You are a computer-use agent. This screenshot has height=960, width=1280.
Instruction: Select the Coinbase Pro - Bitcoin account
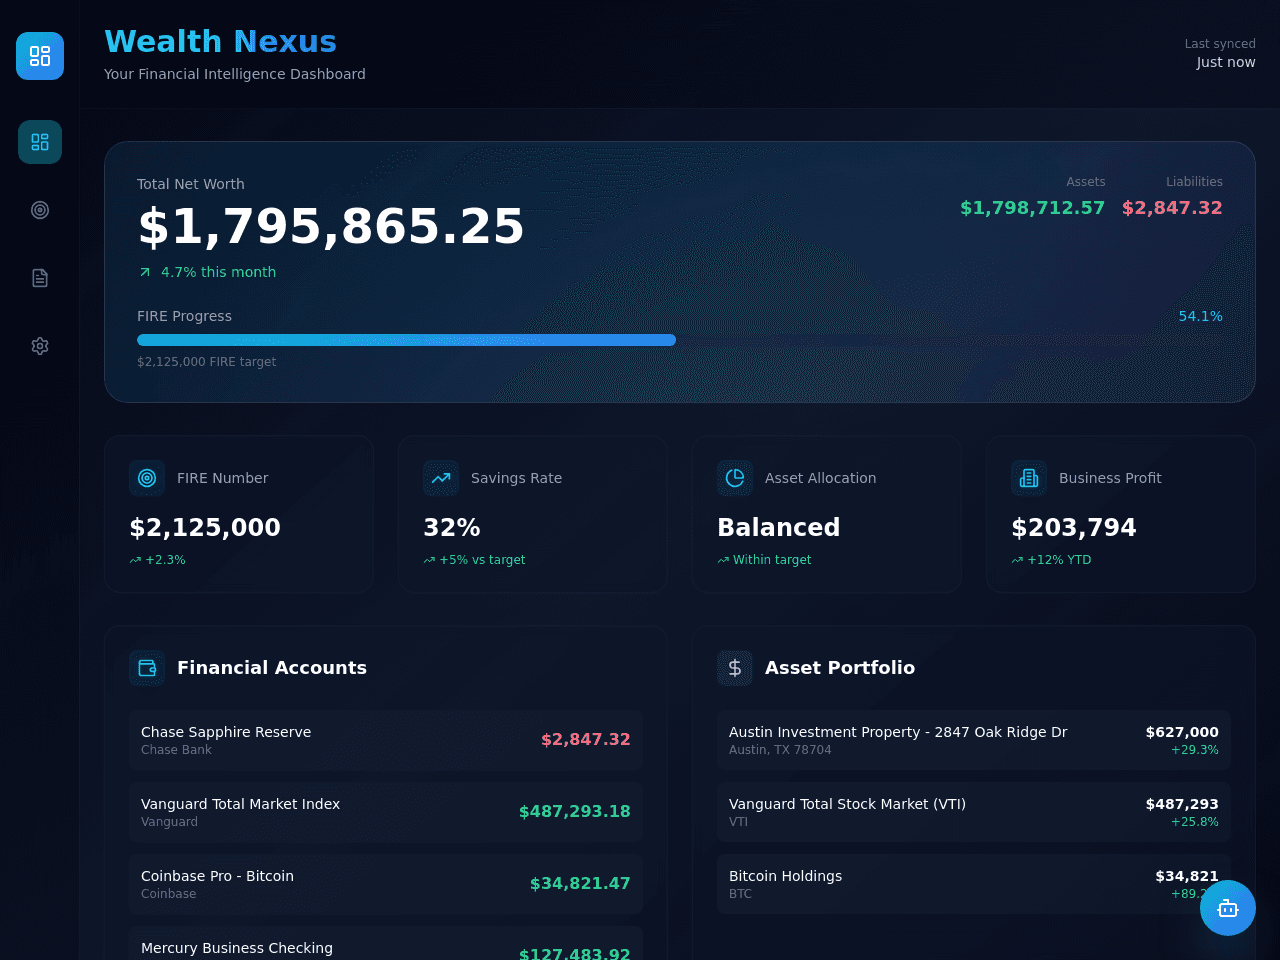pos(386,884)
